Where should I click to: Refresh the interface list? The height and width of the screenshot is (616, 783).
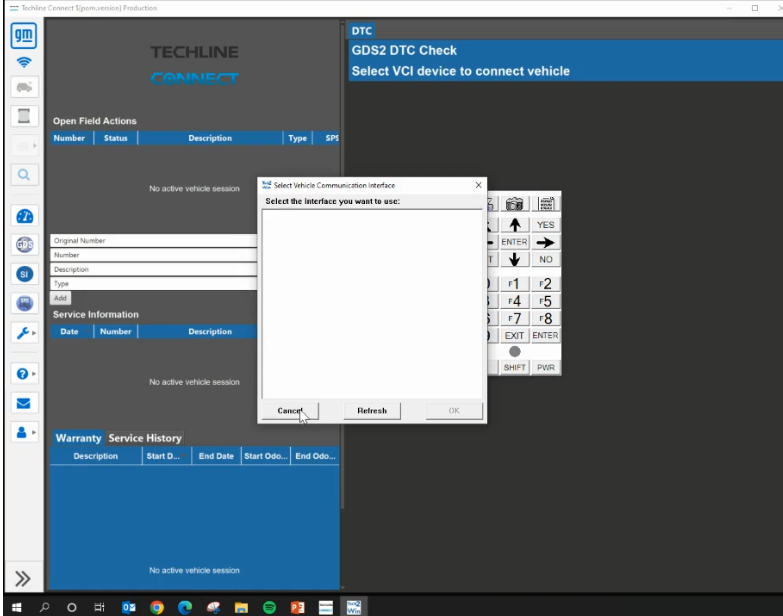click(x=372, y=411)
